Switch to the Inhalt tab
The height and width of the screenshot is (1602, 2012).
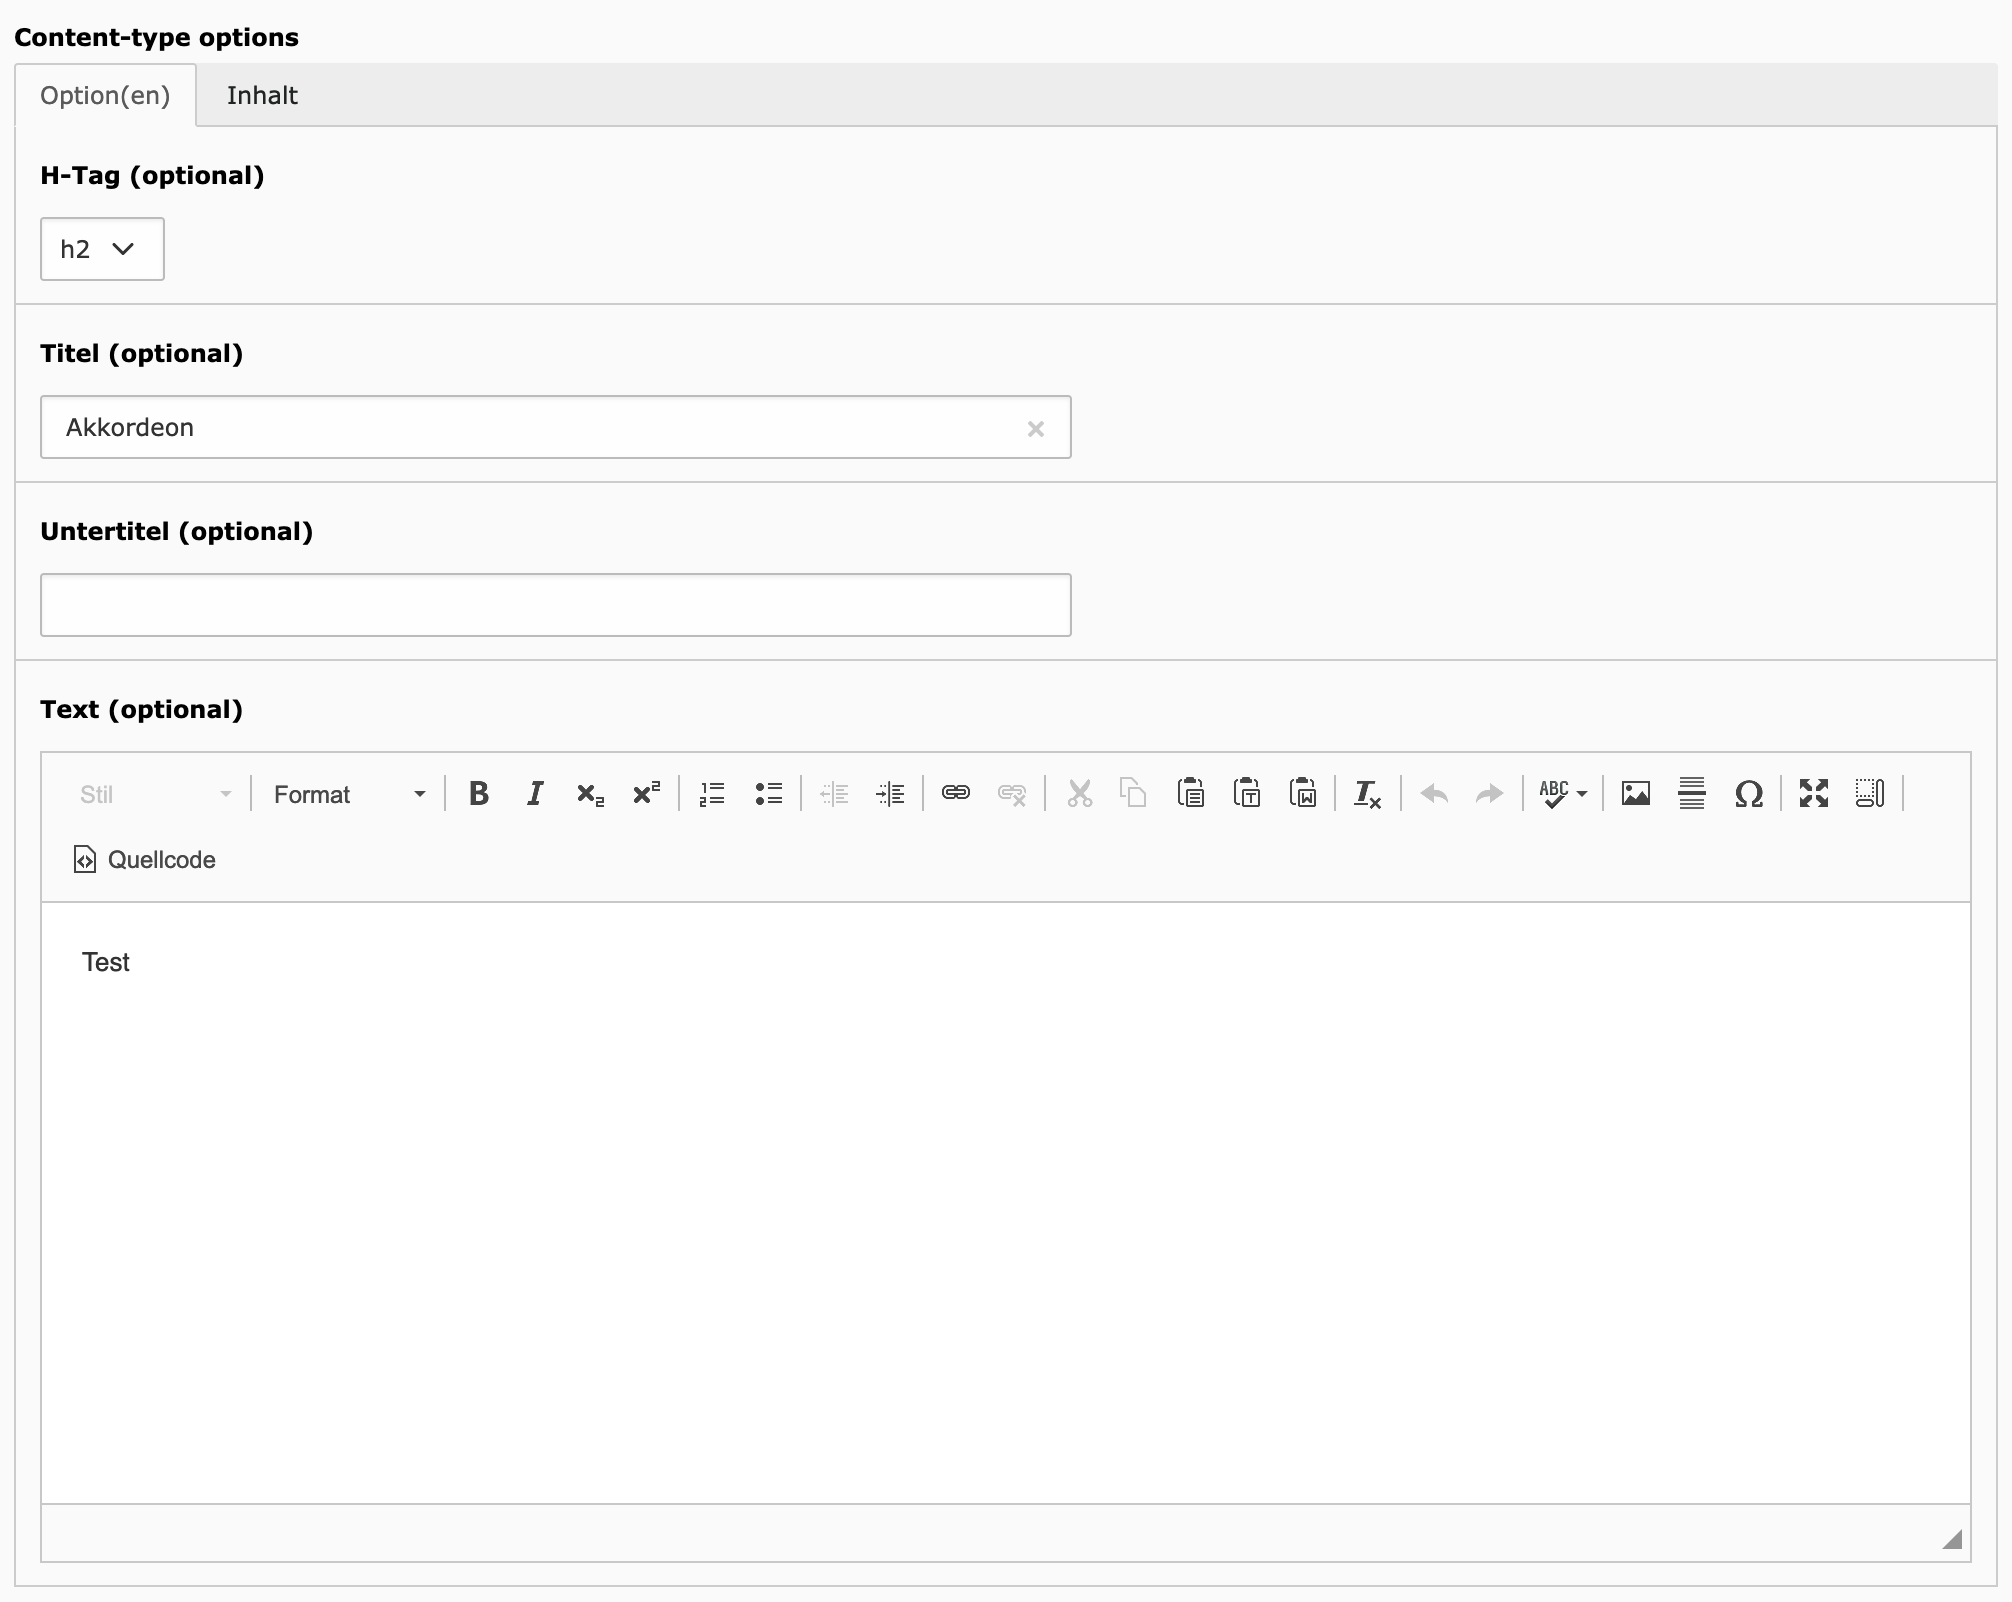coord(262,96)
